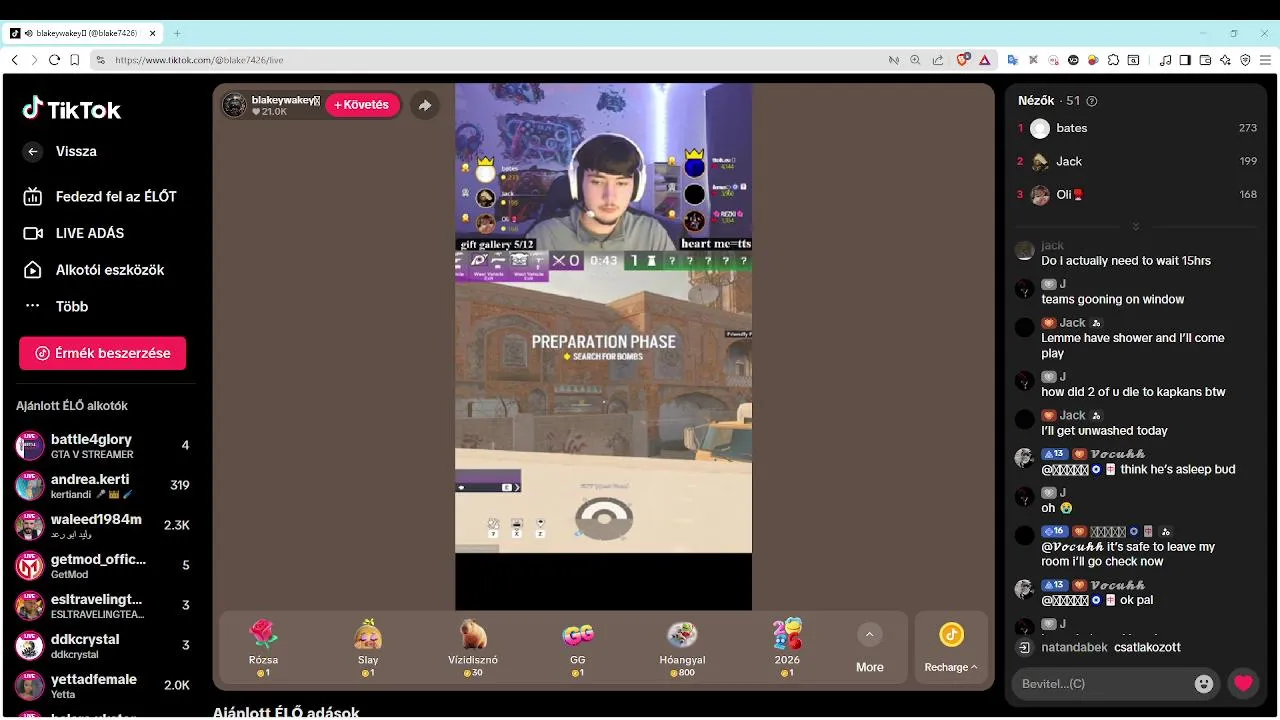Viewport: 1280px width, 720px height.
Task: Open Alkotói eszközök menu item
Action: [x=94, y=270]
